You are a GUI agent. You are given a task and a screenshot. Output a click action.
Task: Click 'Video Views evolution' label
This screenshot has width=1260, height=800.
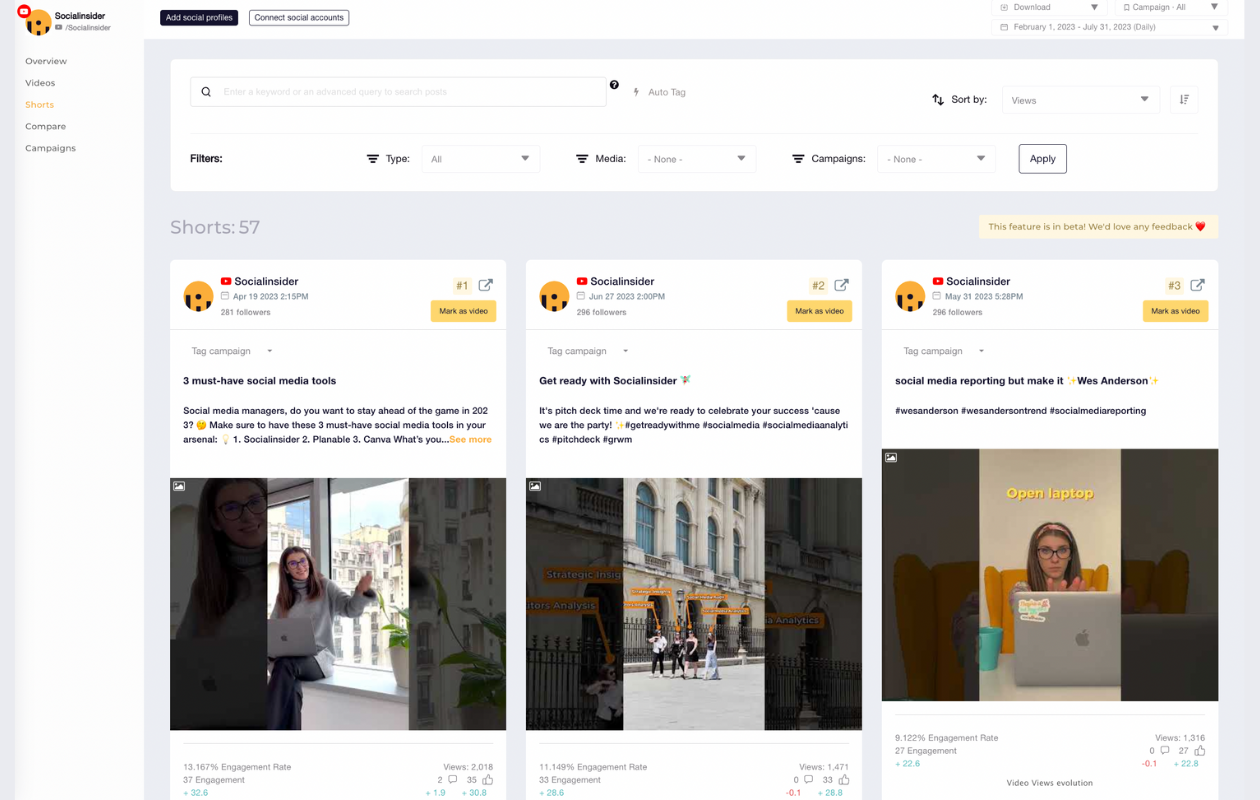pos(1050,783)
